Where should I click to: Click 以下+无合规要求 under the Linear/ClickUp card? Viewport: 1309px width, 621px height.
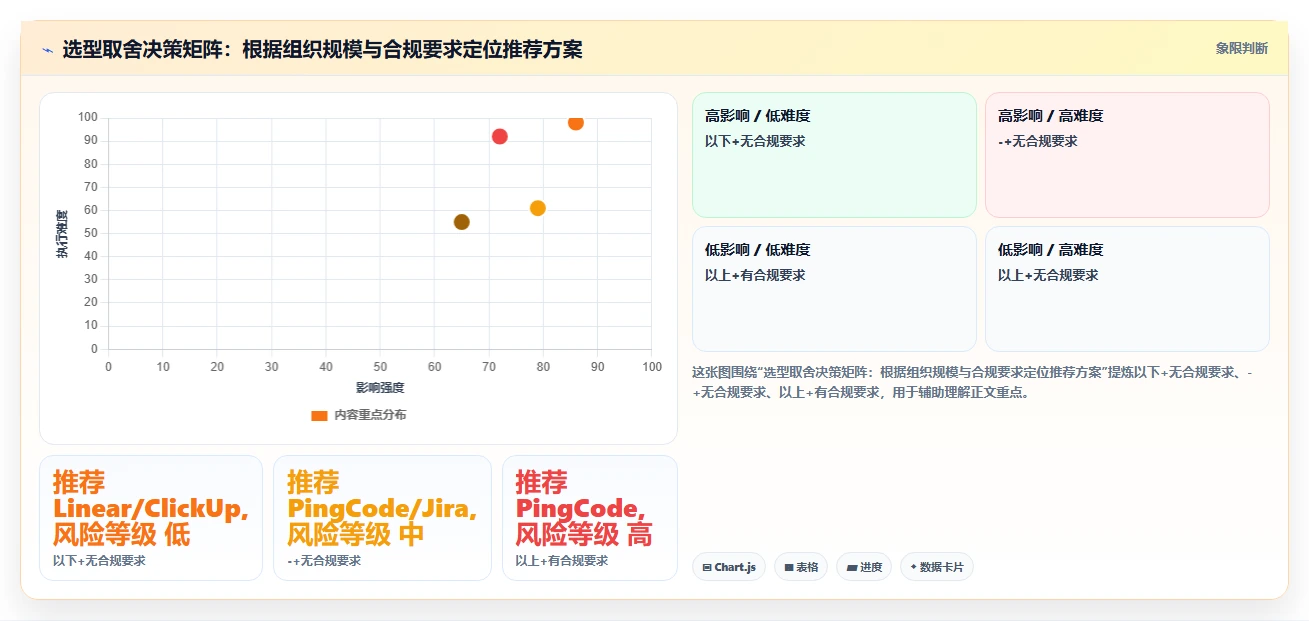(x=99, y=561)
